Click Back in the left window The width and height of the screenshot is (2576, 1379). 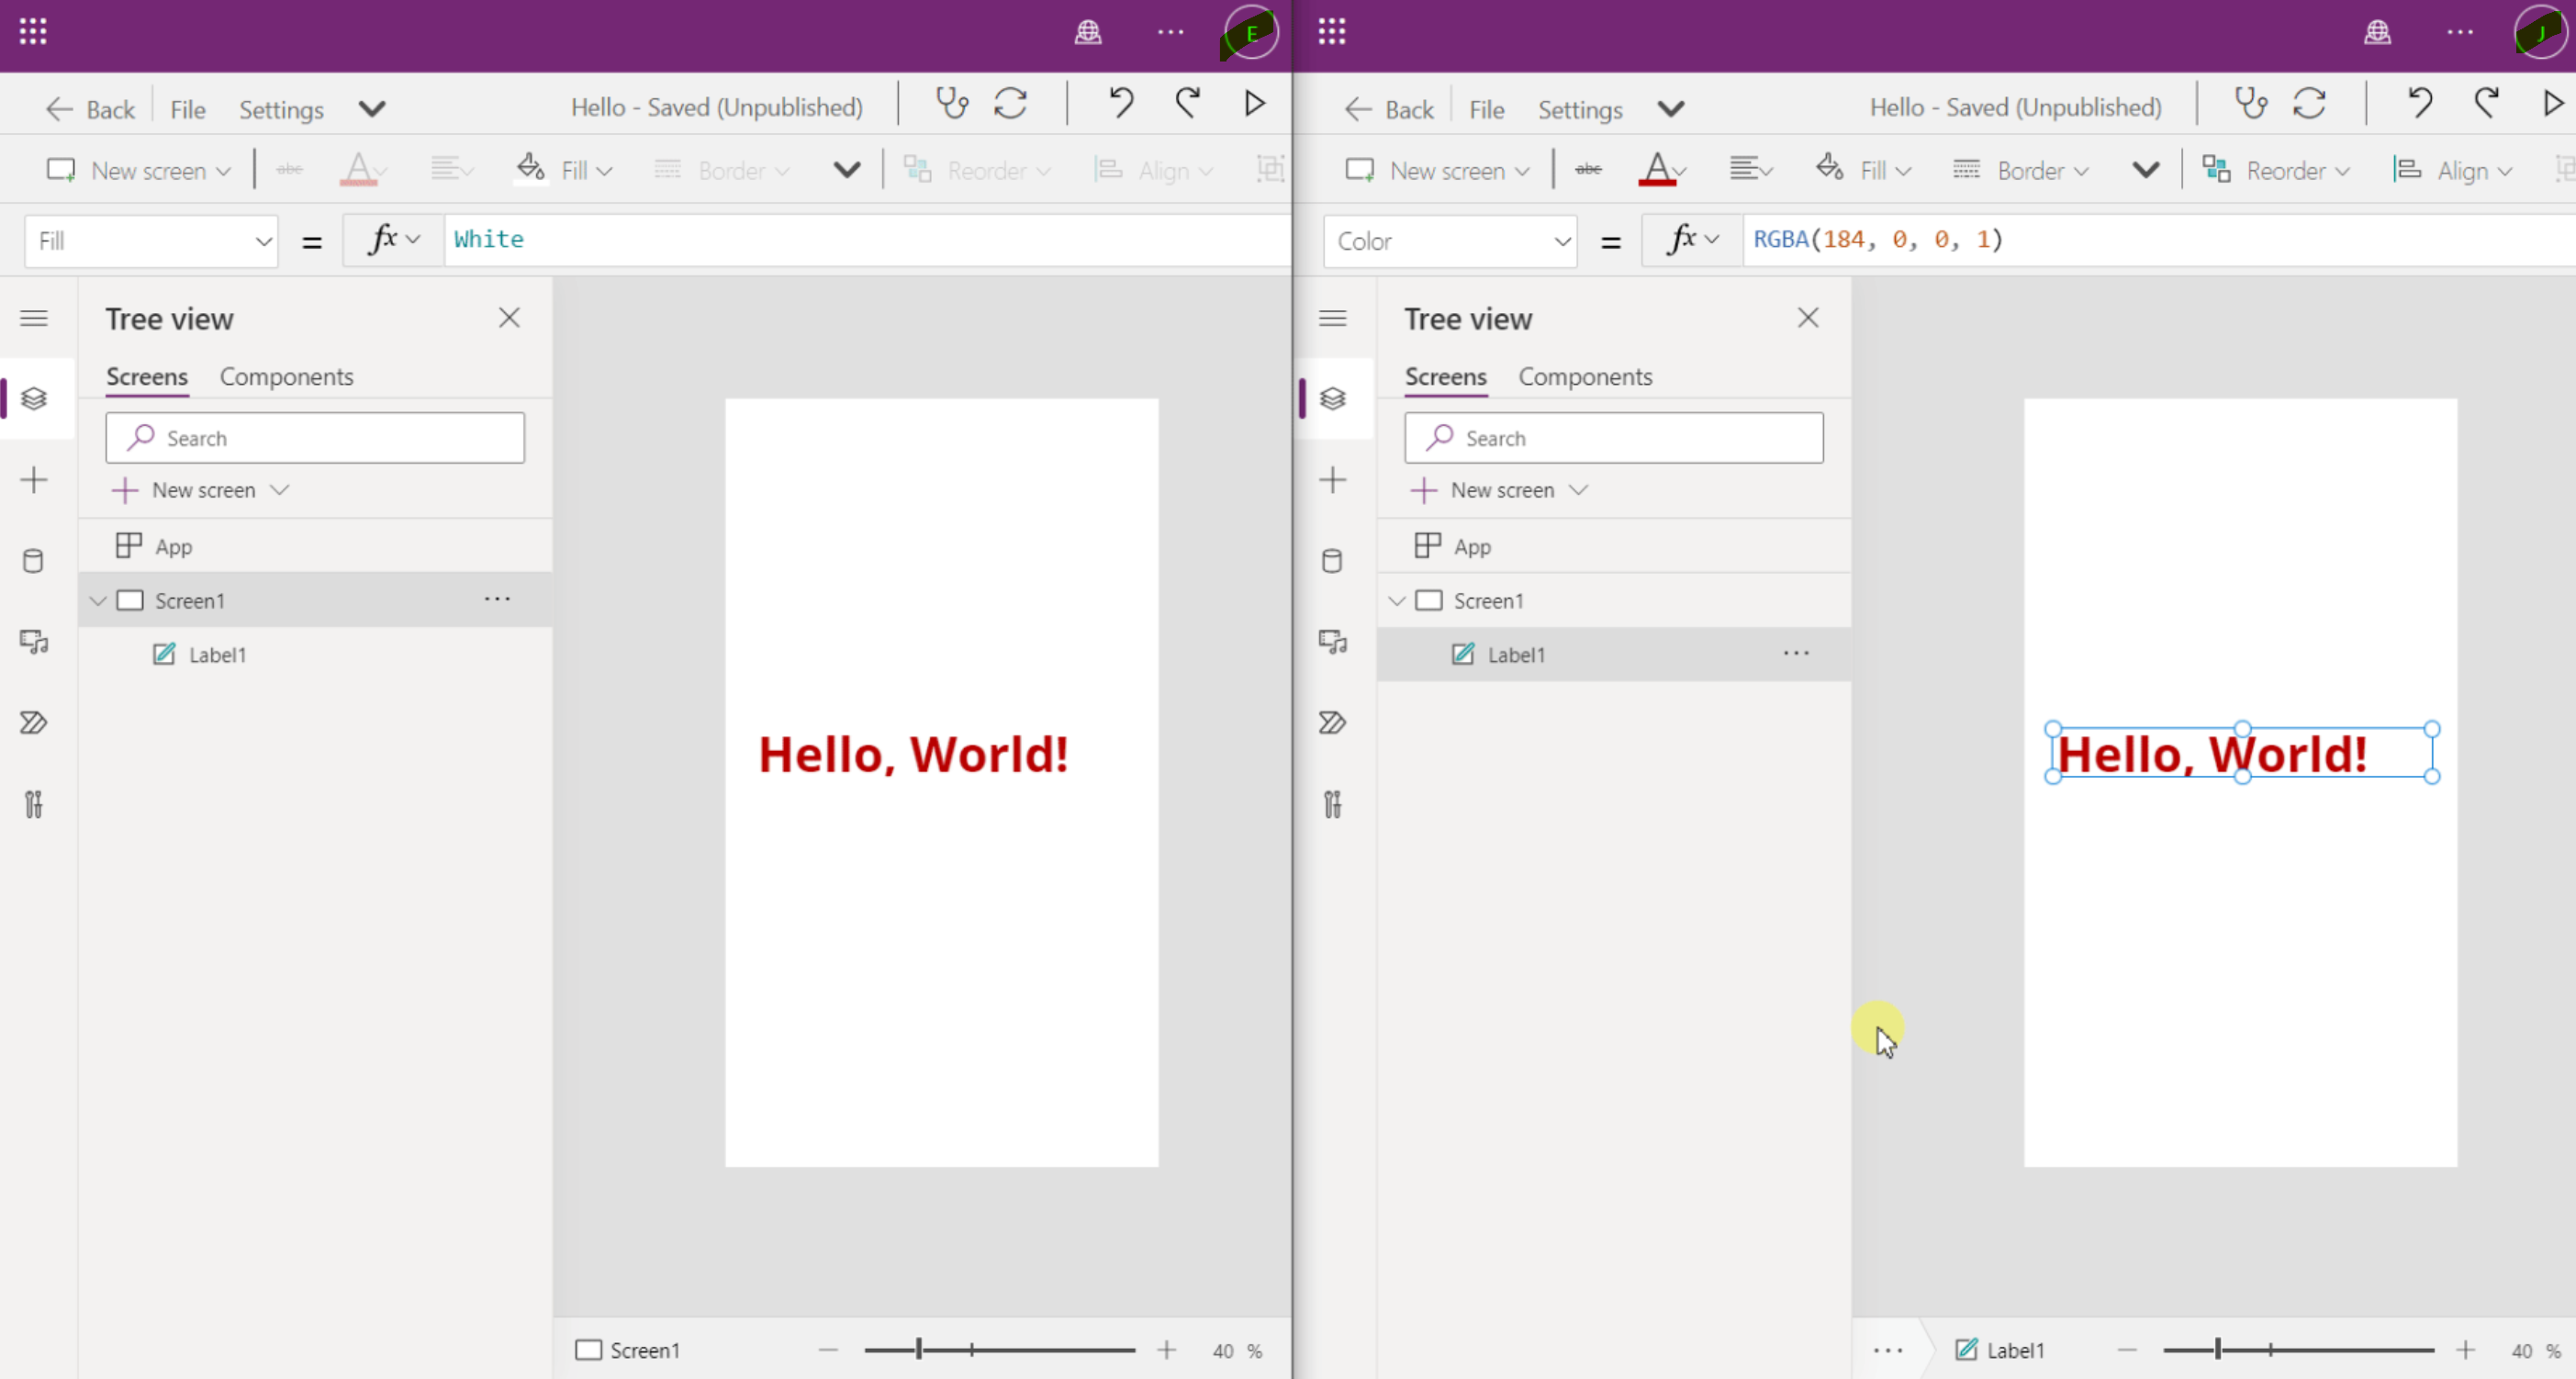click(91, 109)
